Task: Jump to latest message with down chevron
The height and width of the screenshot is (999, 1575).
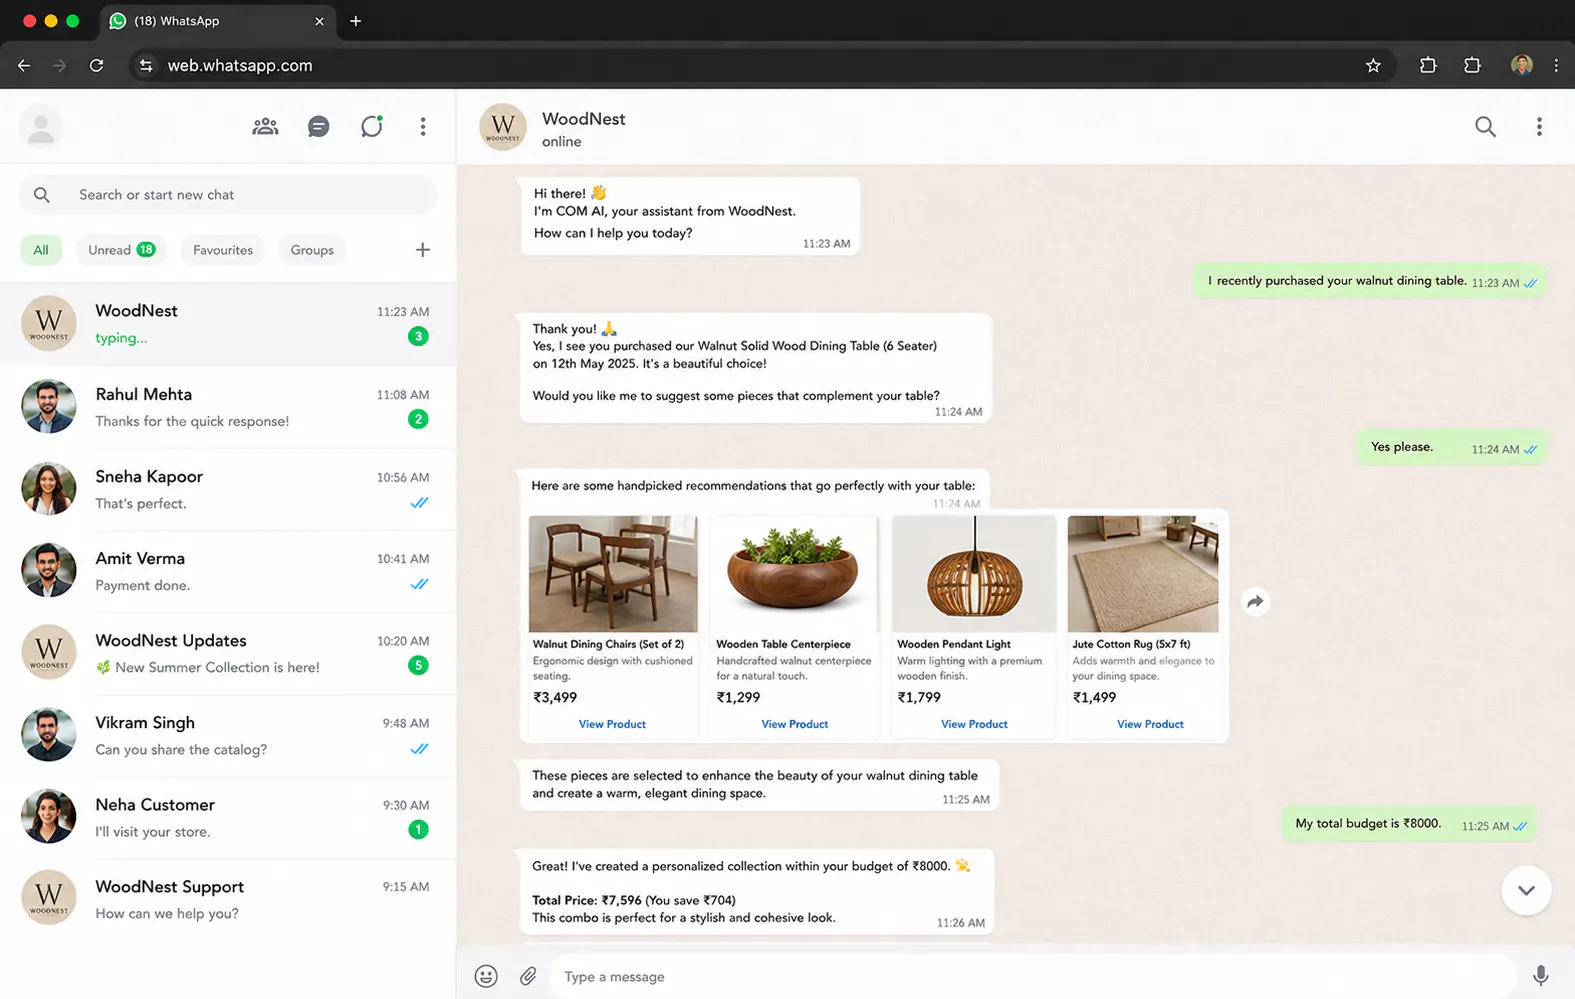Action: (1526, 890)
